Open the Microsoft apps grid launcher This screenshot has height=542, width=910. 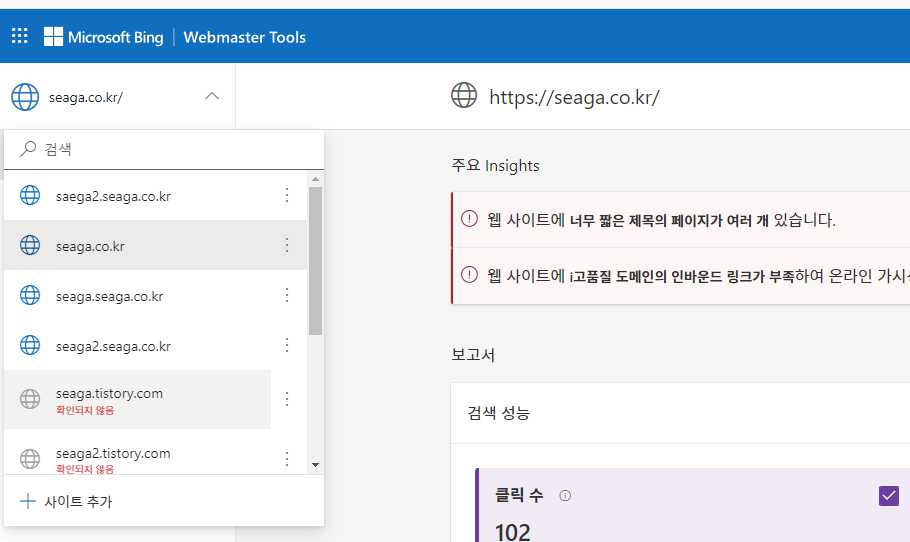[20, 36]
